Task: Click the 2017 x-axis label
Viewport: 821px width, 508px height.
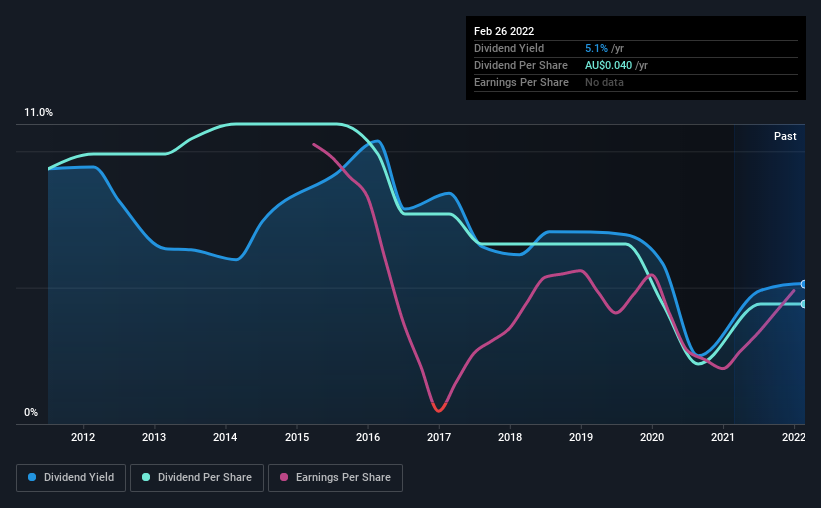Action: tap(439, 437)
